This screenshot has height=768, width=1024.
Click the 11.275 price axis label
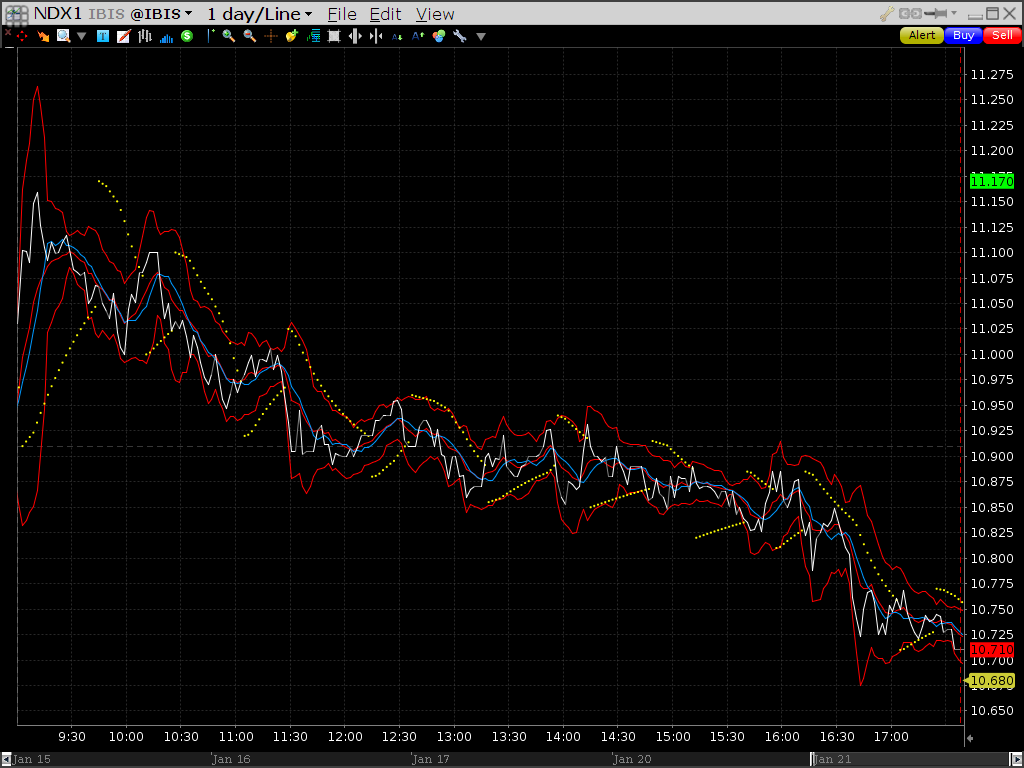(992, 74)
